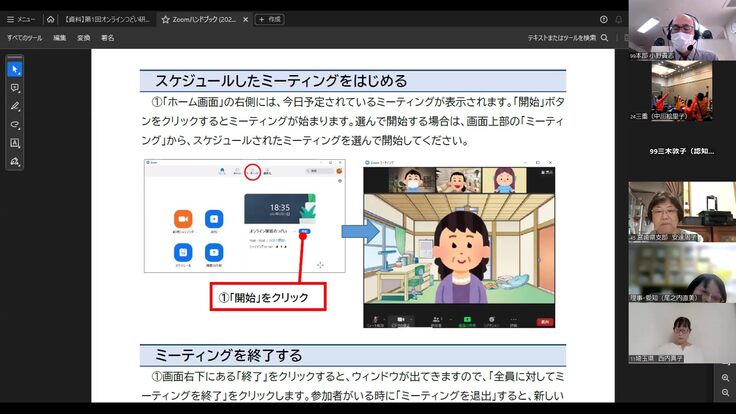Go to Acrobat home icon
The image size is (736, 414).
(x=51, y=19)
